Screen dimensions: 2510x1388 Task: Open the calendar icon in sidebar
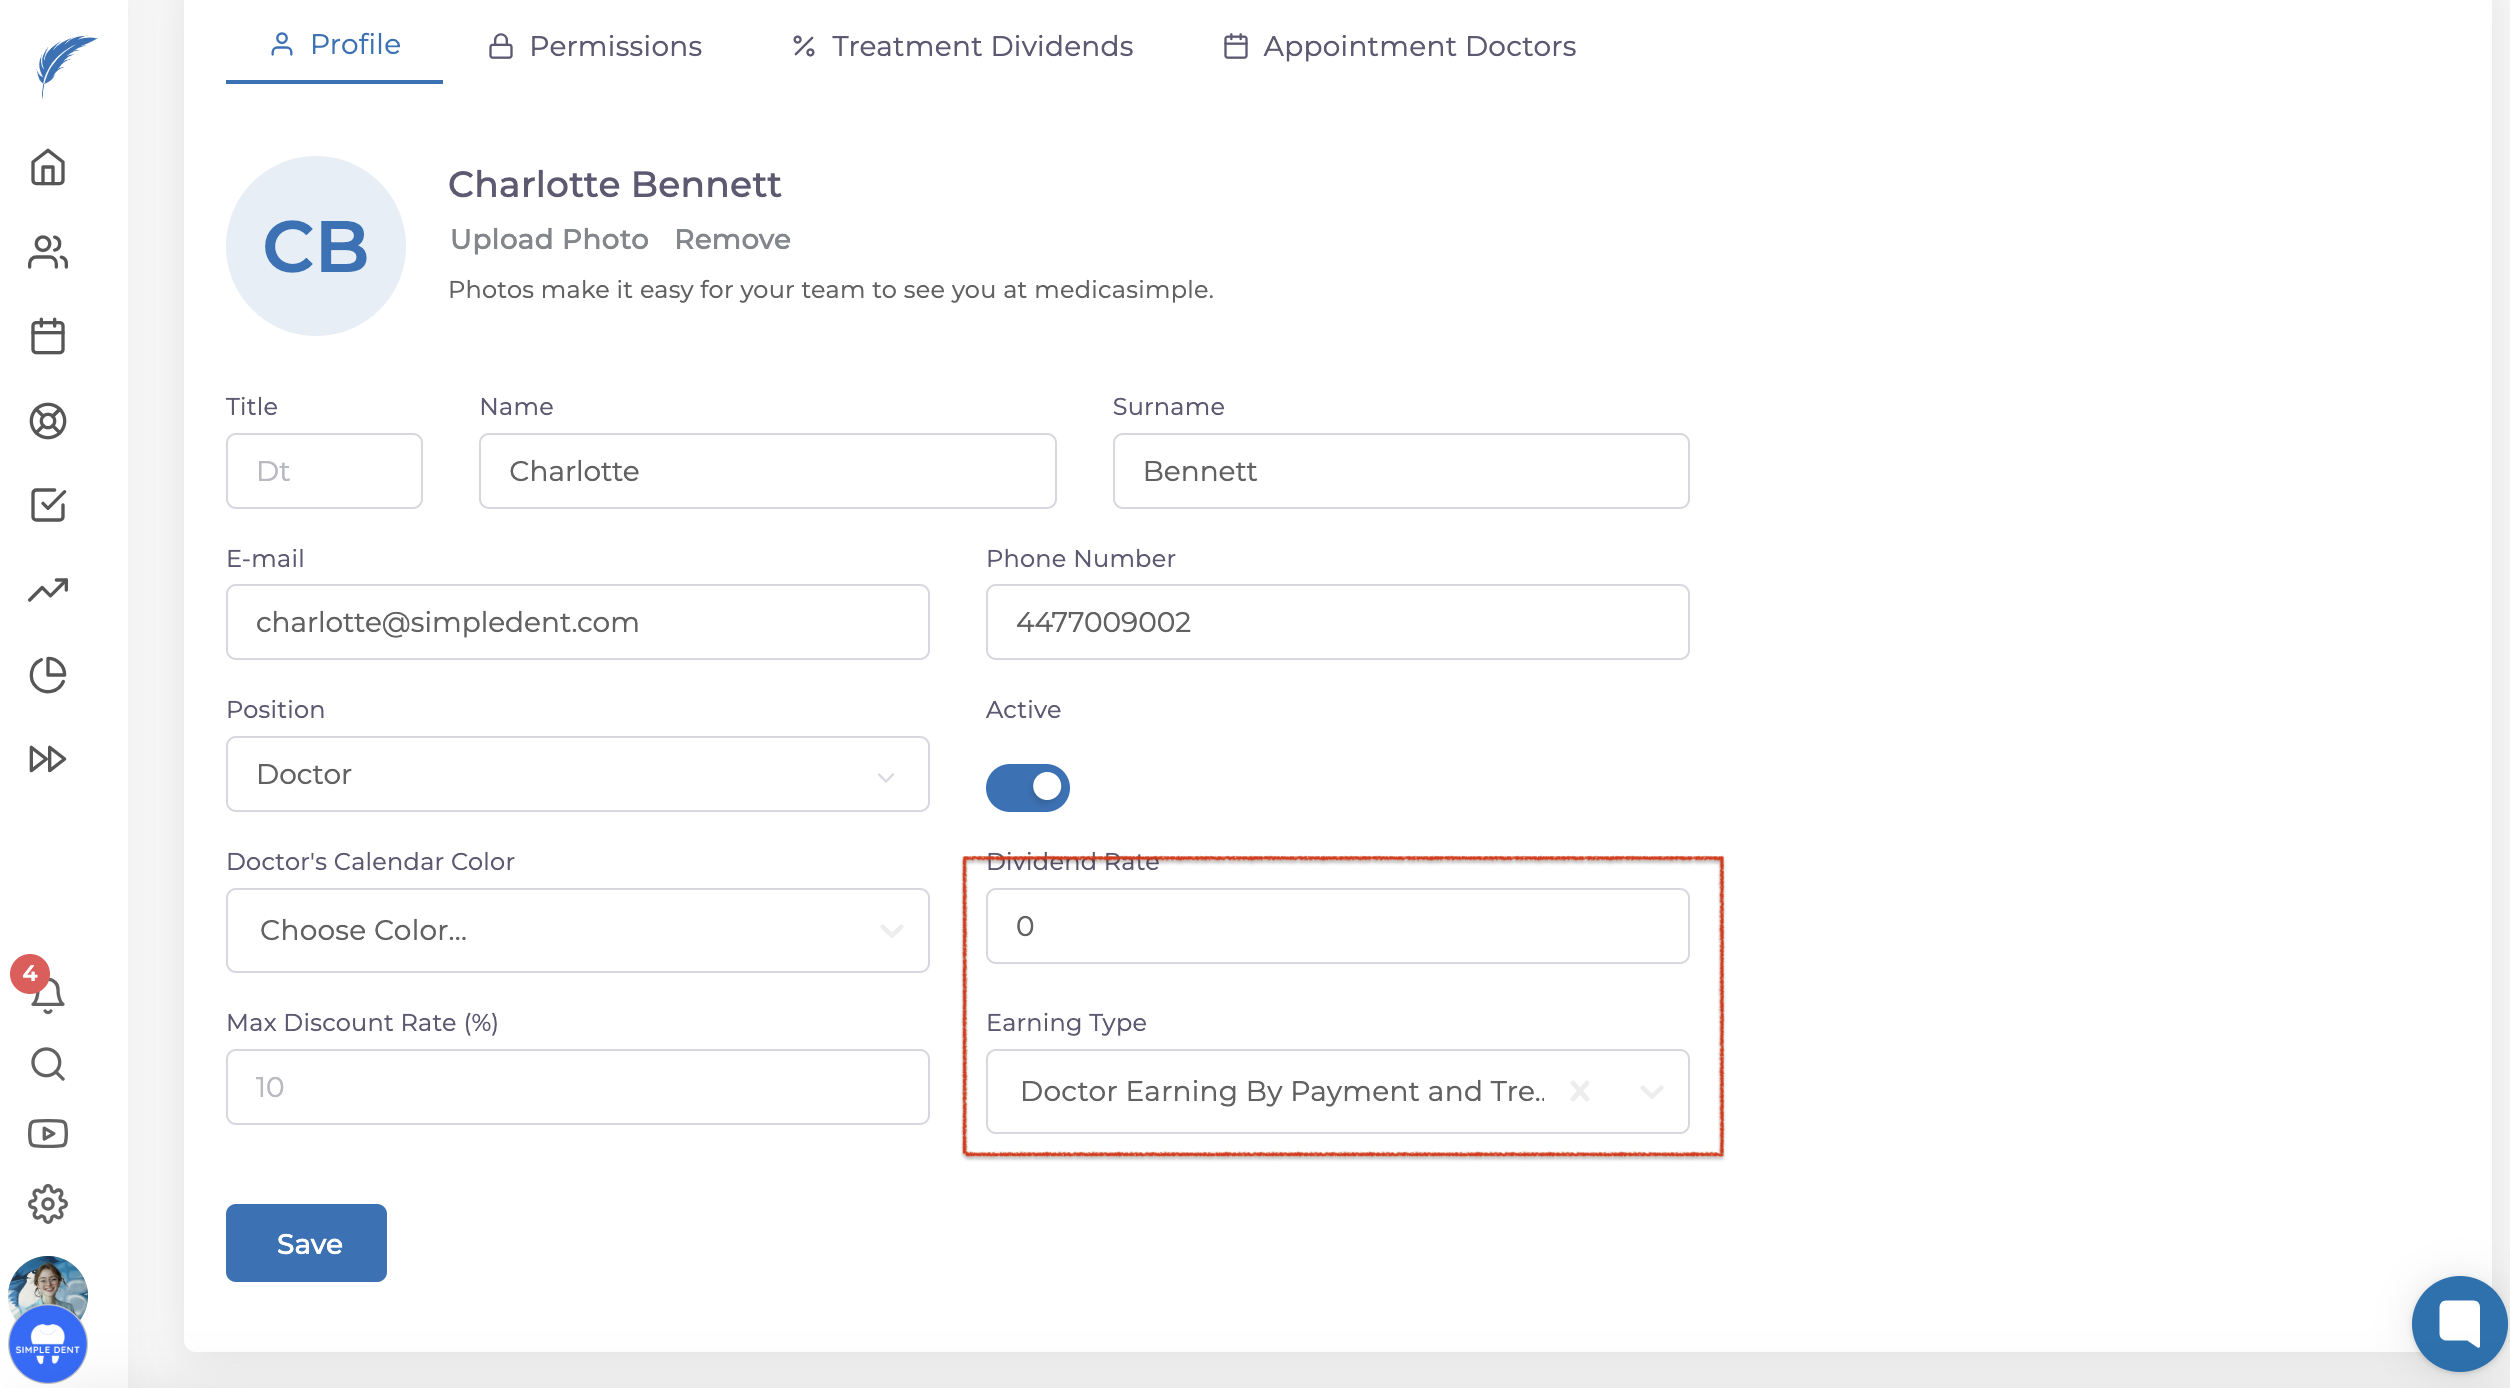tap(47, 336)
